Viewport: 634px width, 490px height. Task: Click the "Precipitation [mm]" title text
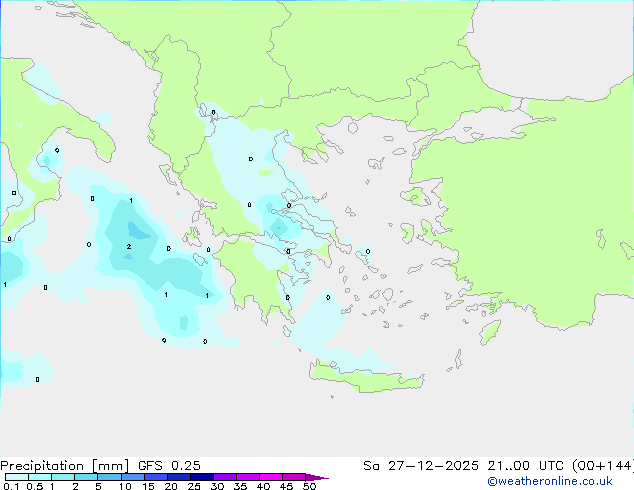(x=65, y=466)
